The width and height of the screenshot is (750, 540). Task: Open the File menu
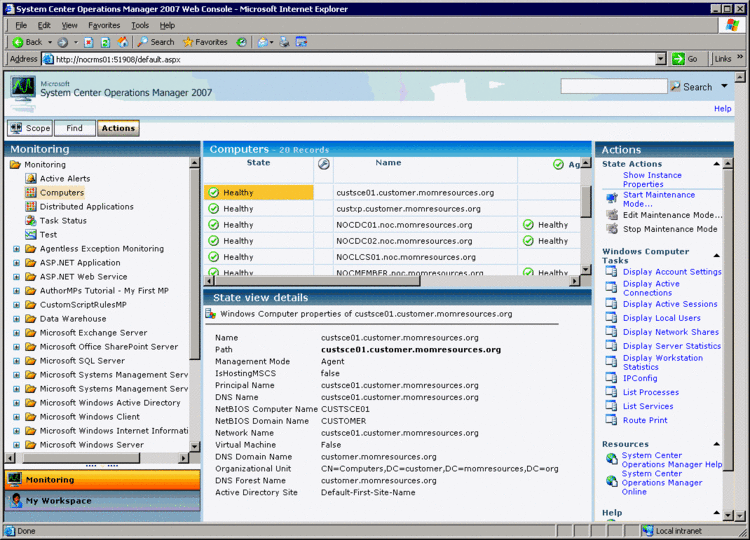(x=21, y=25)
